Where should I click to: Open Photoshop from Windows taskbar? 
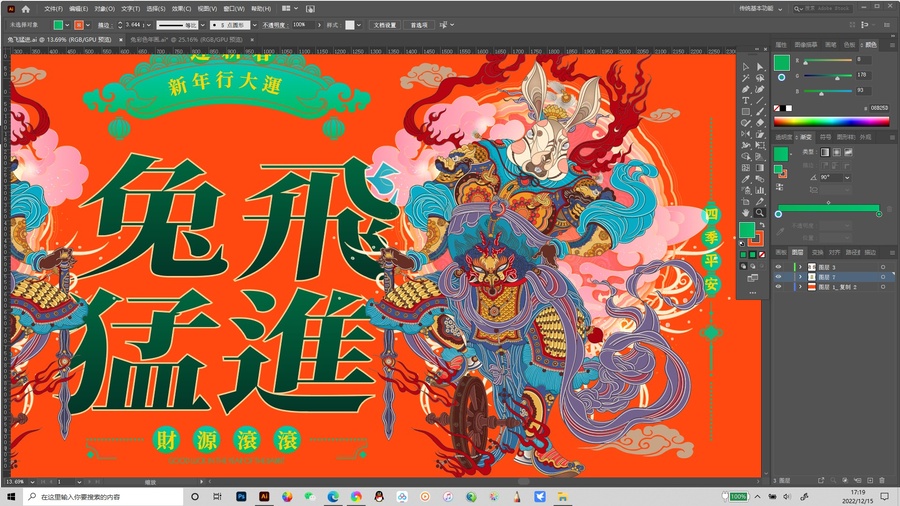(241, 496)
